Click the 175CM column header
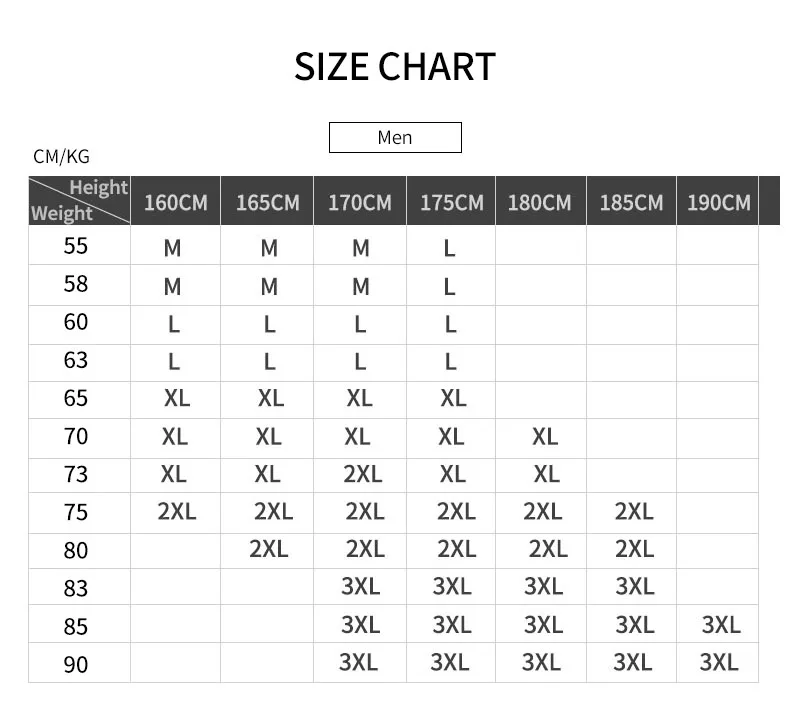The width and height of the screenshot is (790, 704). pyautogui.click(x=451, y=201)
